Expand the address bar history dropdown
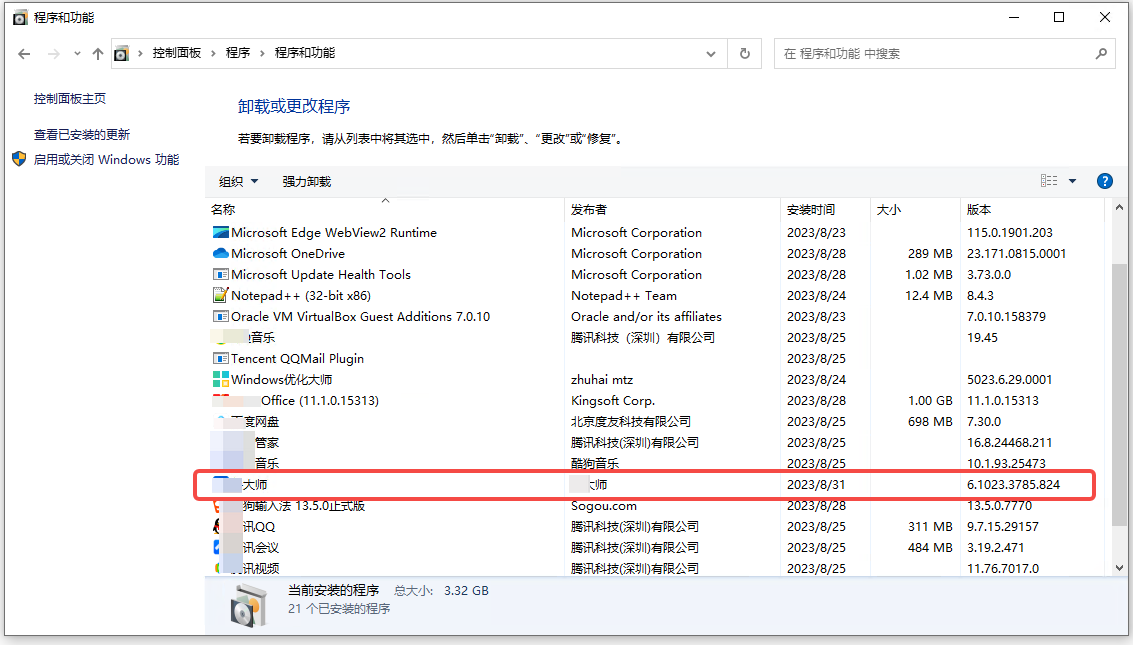The height and width of the screenshot is (645, 1133). click(x=711, y=53)
